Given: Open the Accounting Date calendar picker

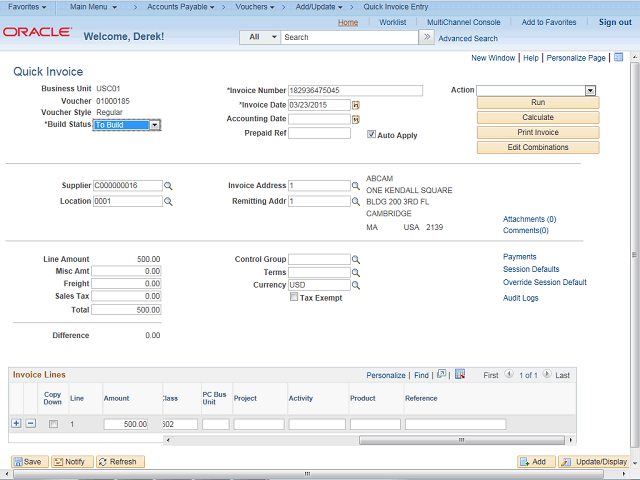Looking at the screenshot, I should coord(355,119).
